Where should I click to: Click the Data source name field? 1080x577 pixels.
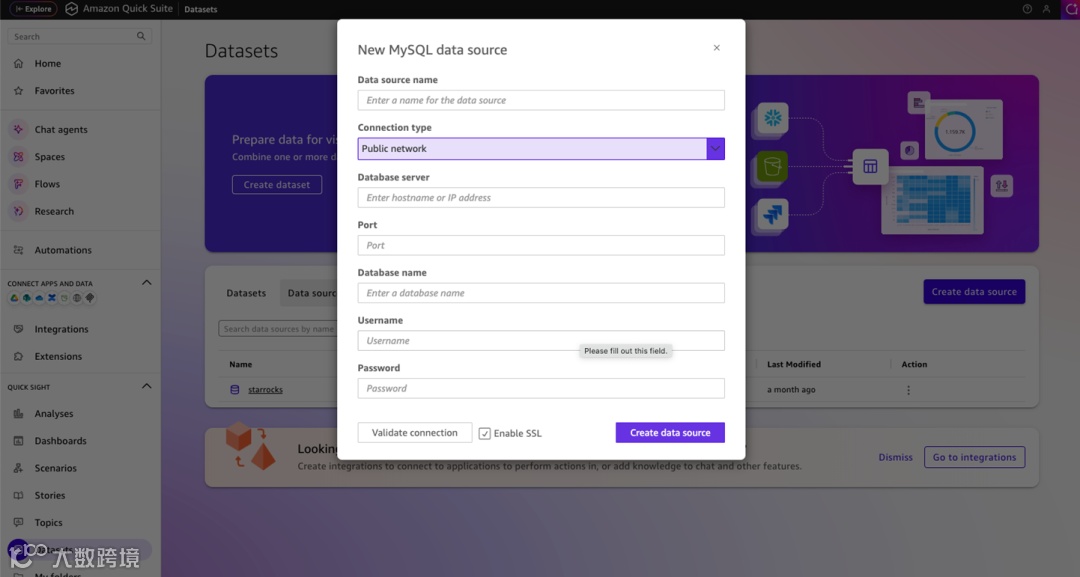(541, 101)
